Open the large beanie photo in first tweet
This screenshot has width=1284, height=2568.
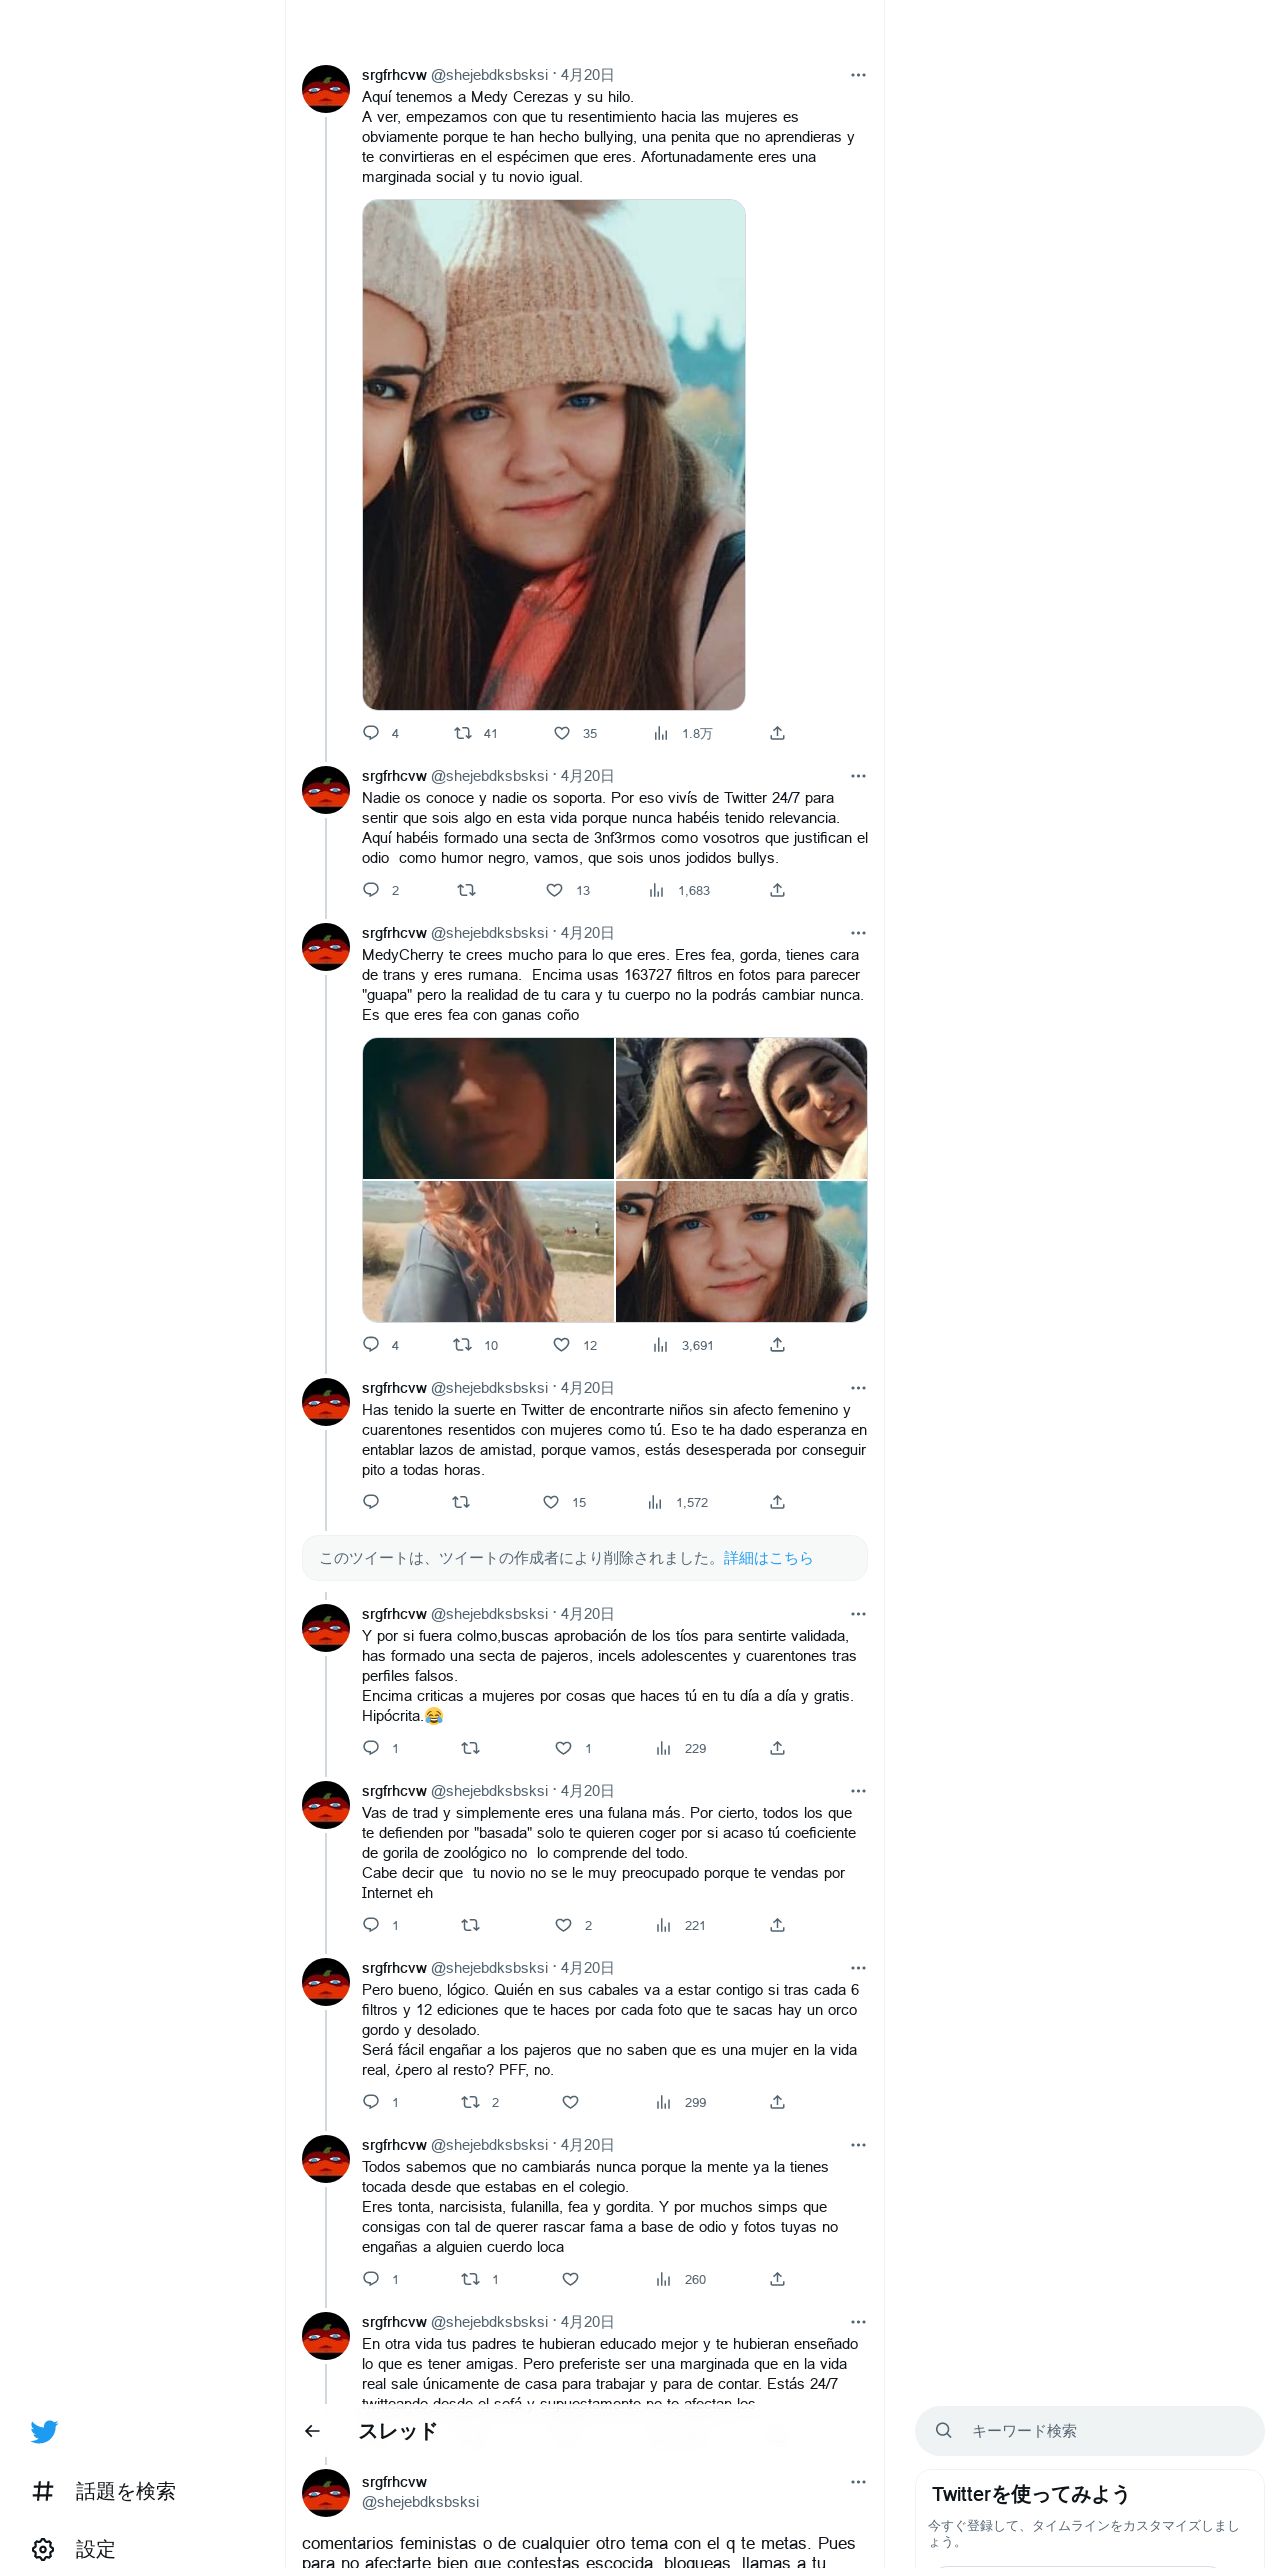[x=554, y=455]
